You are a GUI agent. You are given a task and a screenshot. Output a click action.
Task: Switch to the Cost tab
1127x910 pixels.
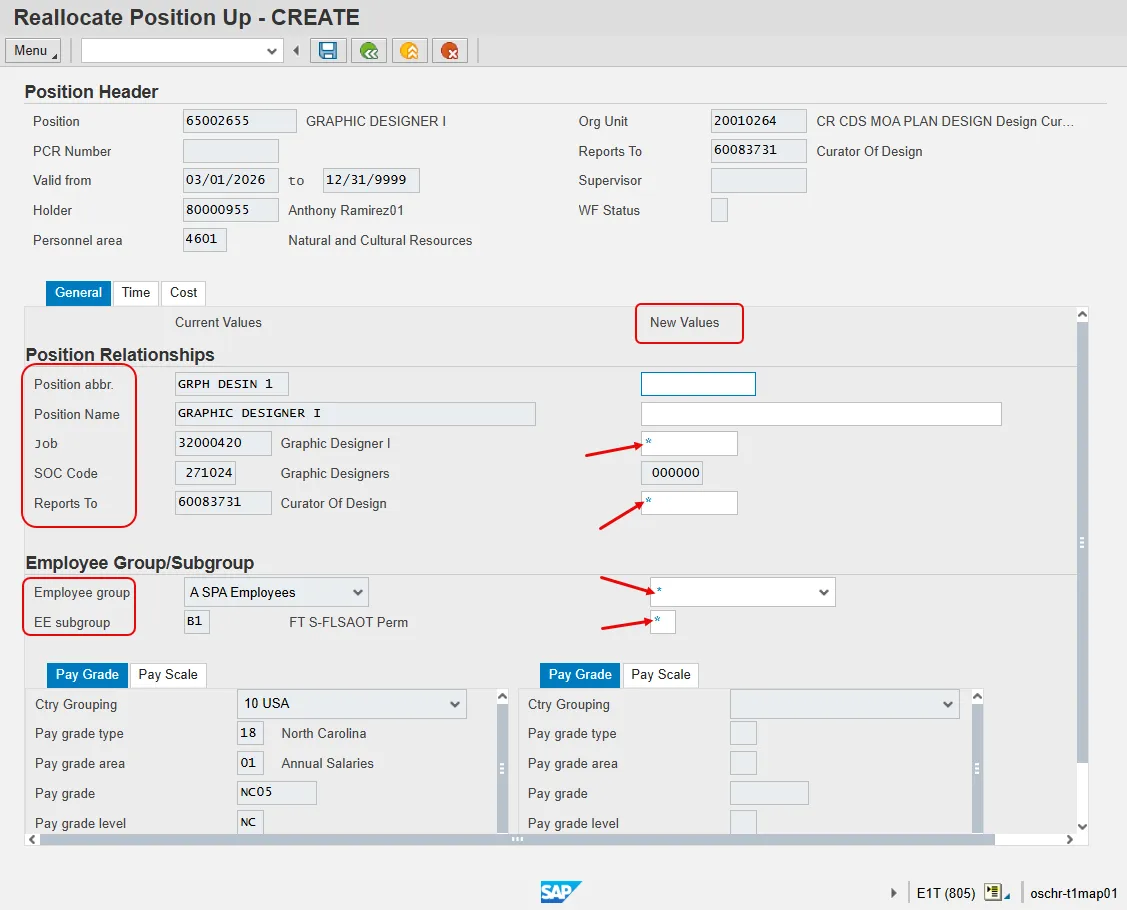tap(183, 293)
